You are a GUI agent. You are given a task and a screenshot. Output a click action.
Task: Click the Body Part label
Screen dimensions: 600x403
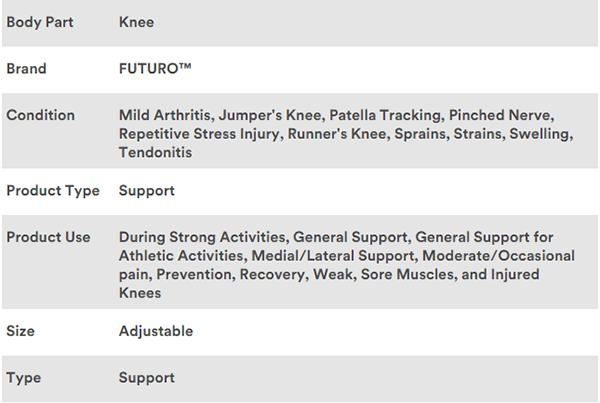(39, 21)
